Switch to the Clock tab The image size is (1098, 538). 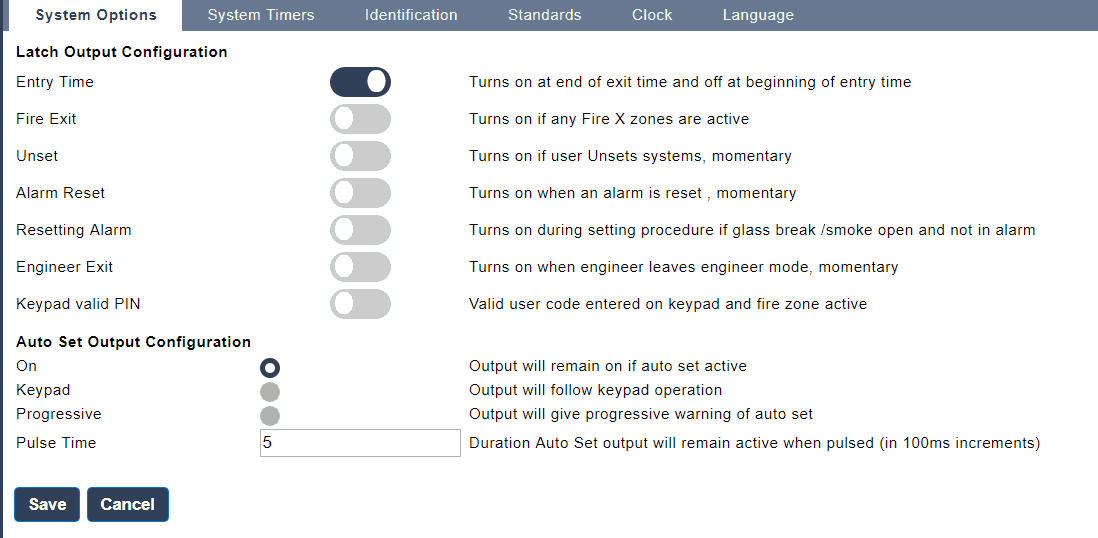point(652,15)
